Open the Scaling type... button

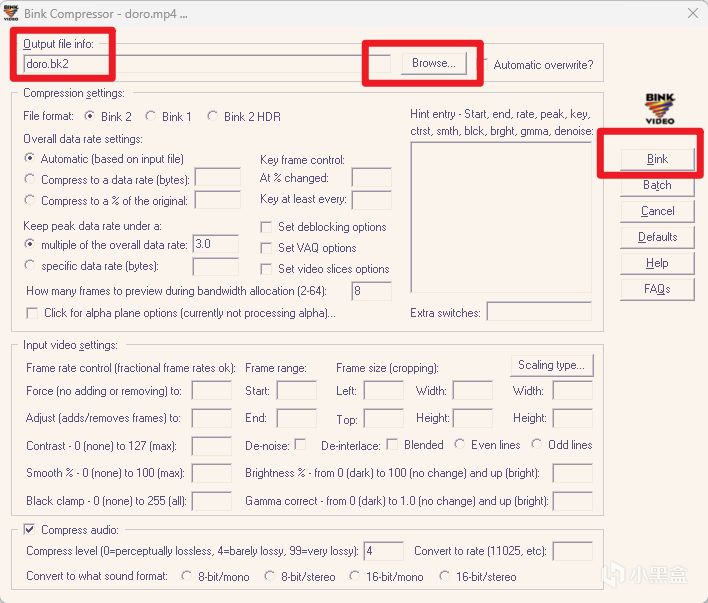[551, 365]
